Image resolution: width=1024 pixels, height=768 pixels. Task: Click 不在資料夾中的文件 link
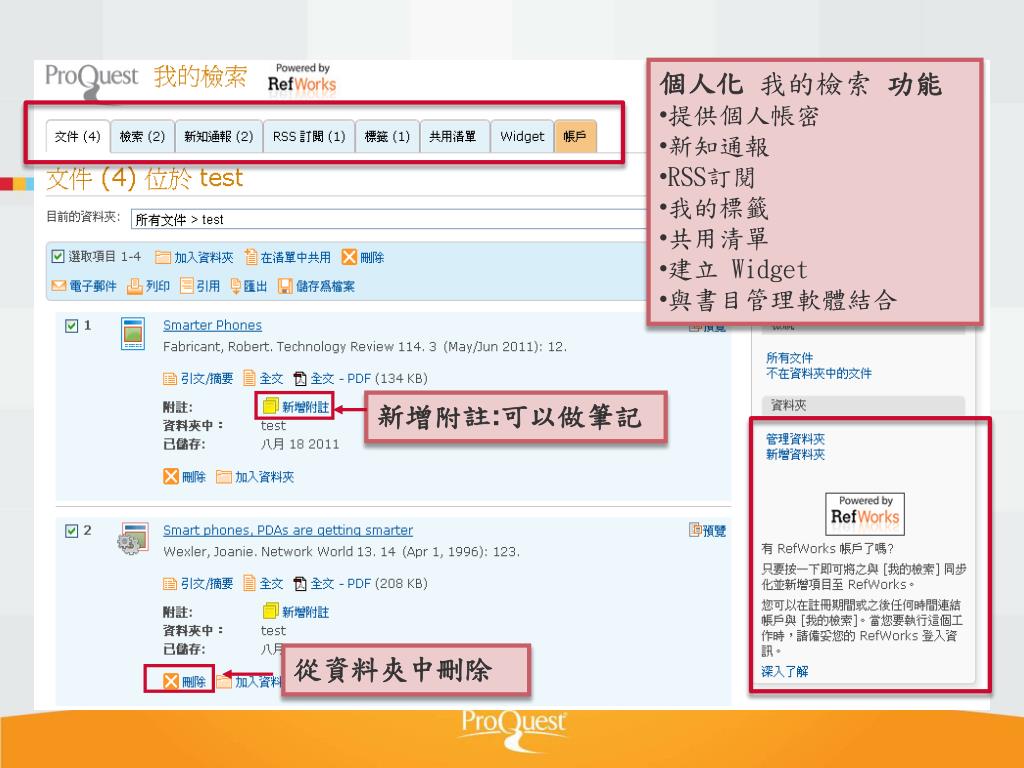pos(818,374)
